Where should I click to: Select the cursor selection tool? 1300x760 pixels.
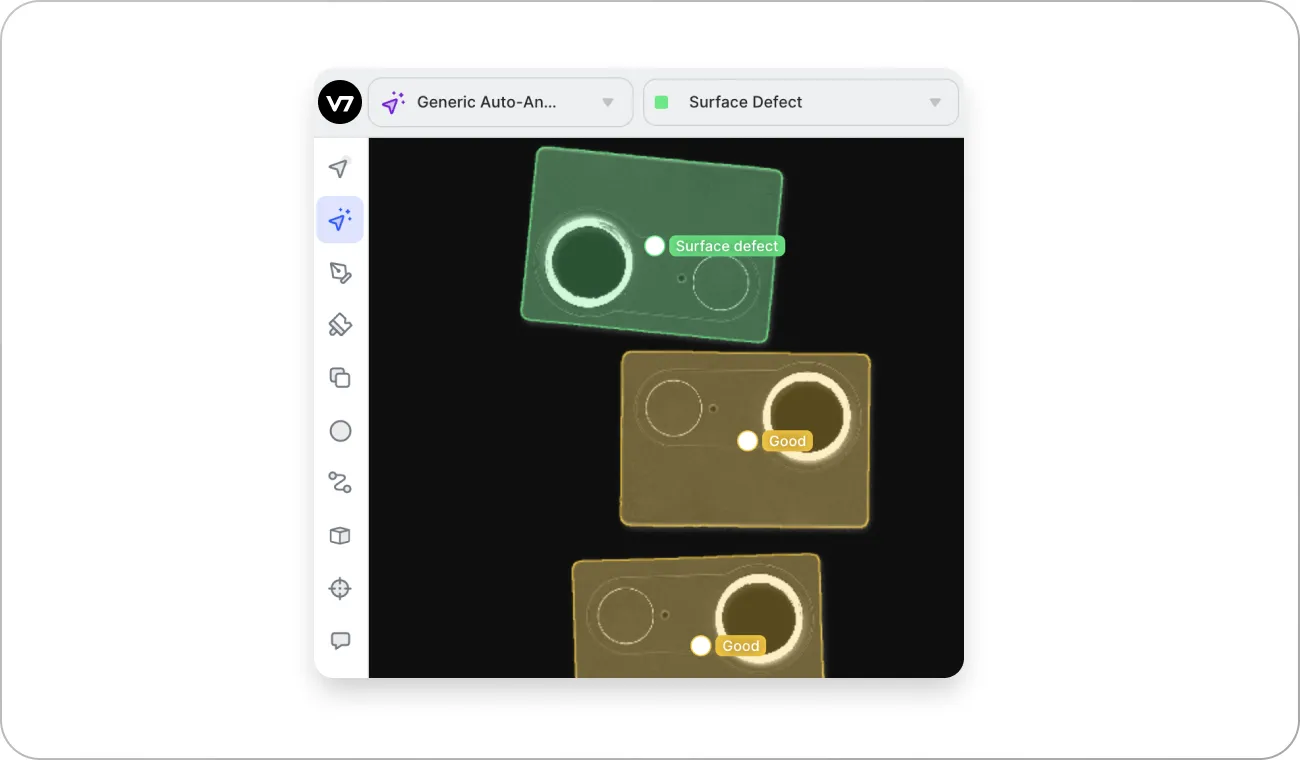pos(340,167)
